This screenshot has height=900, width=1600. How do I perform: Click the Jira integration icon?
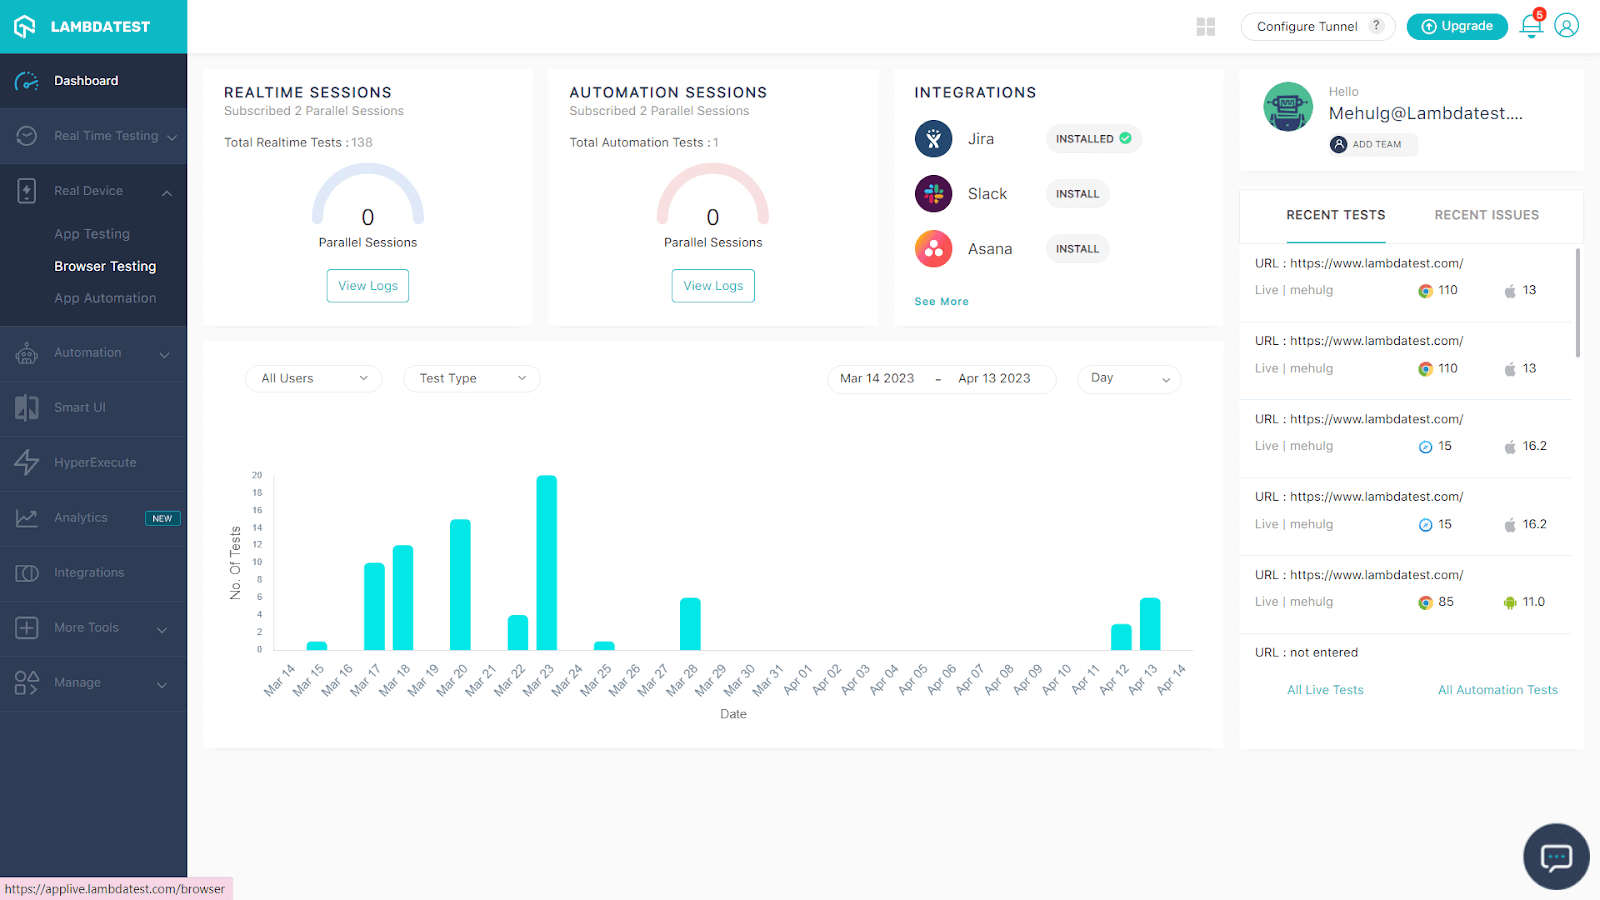pos(933,138)
